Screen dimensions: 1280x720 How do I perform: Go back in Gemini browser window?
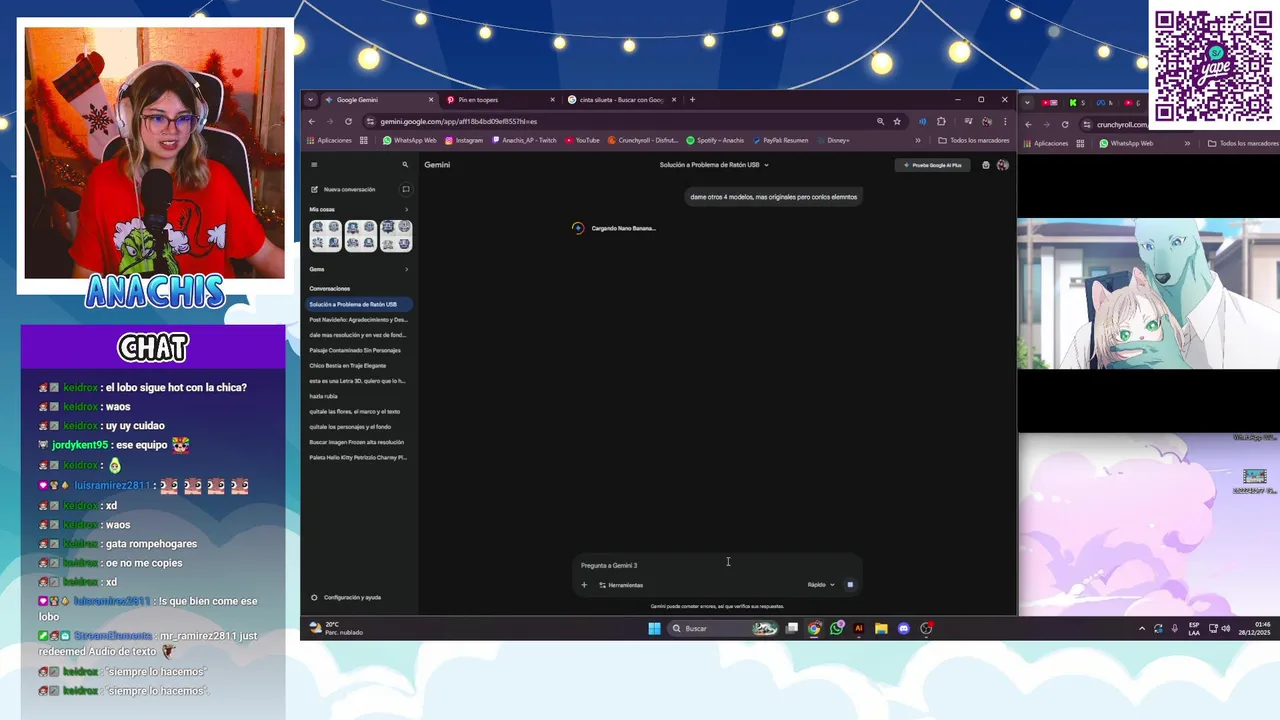click(312, 122)
